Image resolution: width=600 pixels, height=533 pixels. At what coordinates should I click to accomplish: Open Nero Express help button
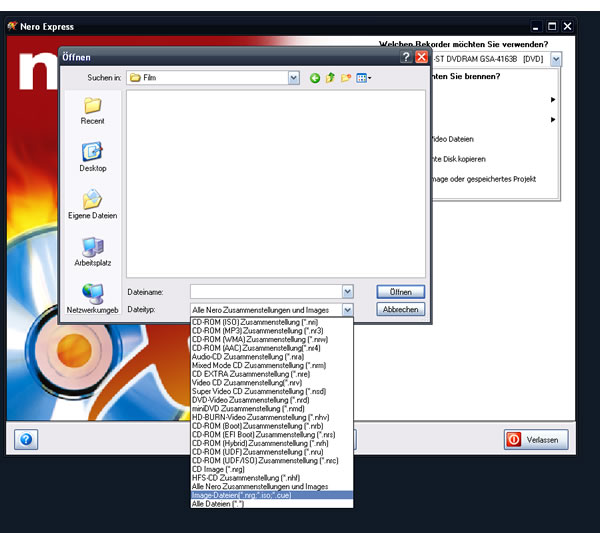click(x=26, y=439)
